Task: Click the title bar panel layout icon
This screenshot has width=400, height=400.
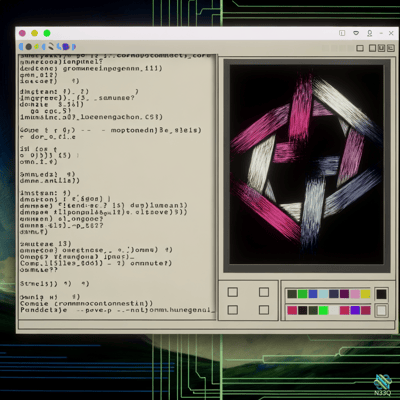Action: click(x=342, y=33)
